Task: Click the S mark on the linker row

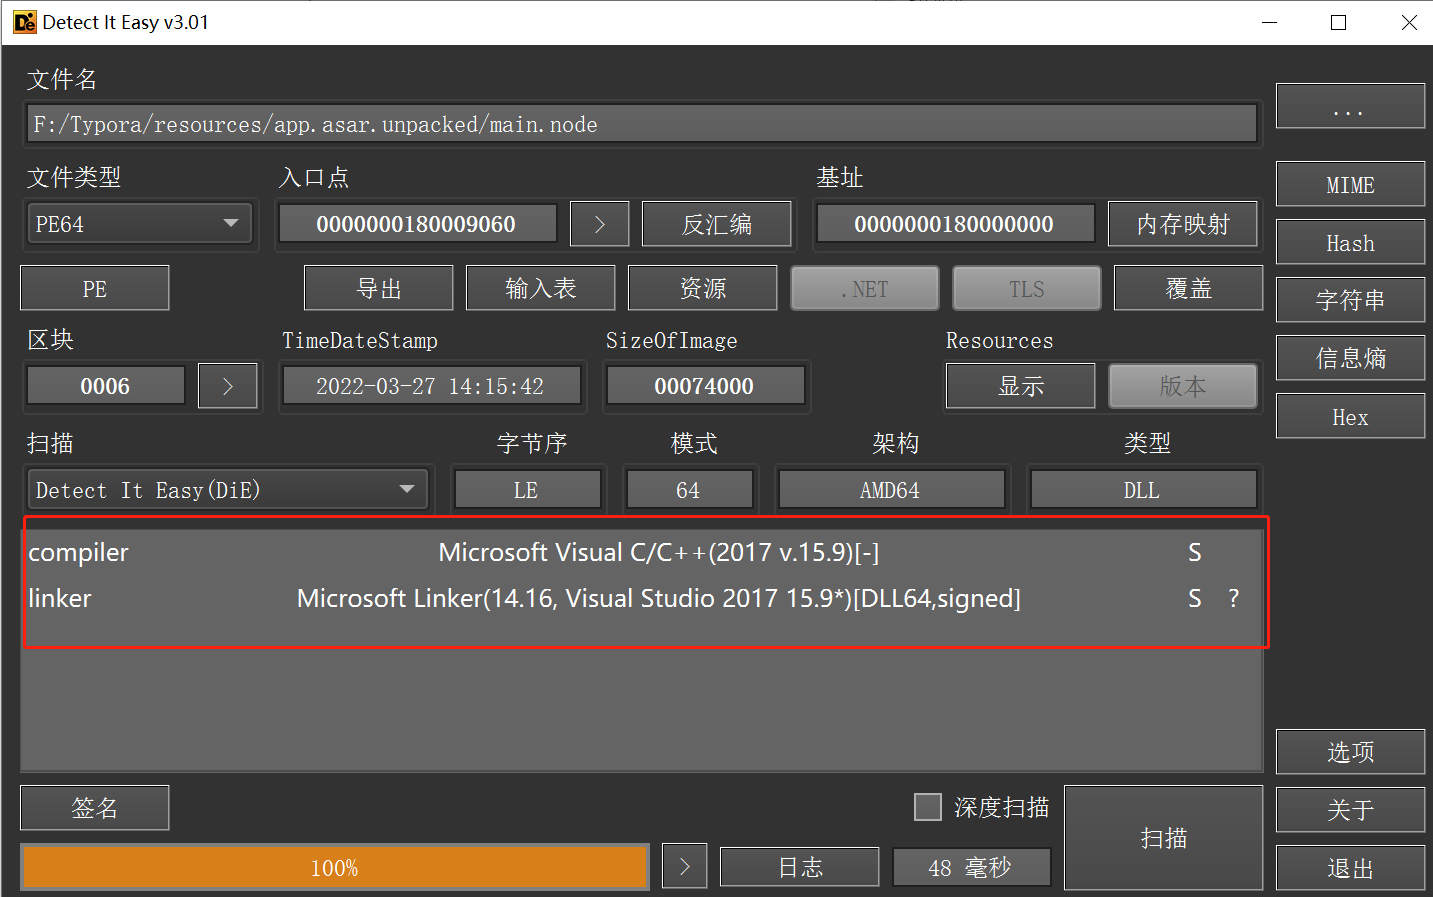Action: pos(1195,598)
